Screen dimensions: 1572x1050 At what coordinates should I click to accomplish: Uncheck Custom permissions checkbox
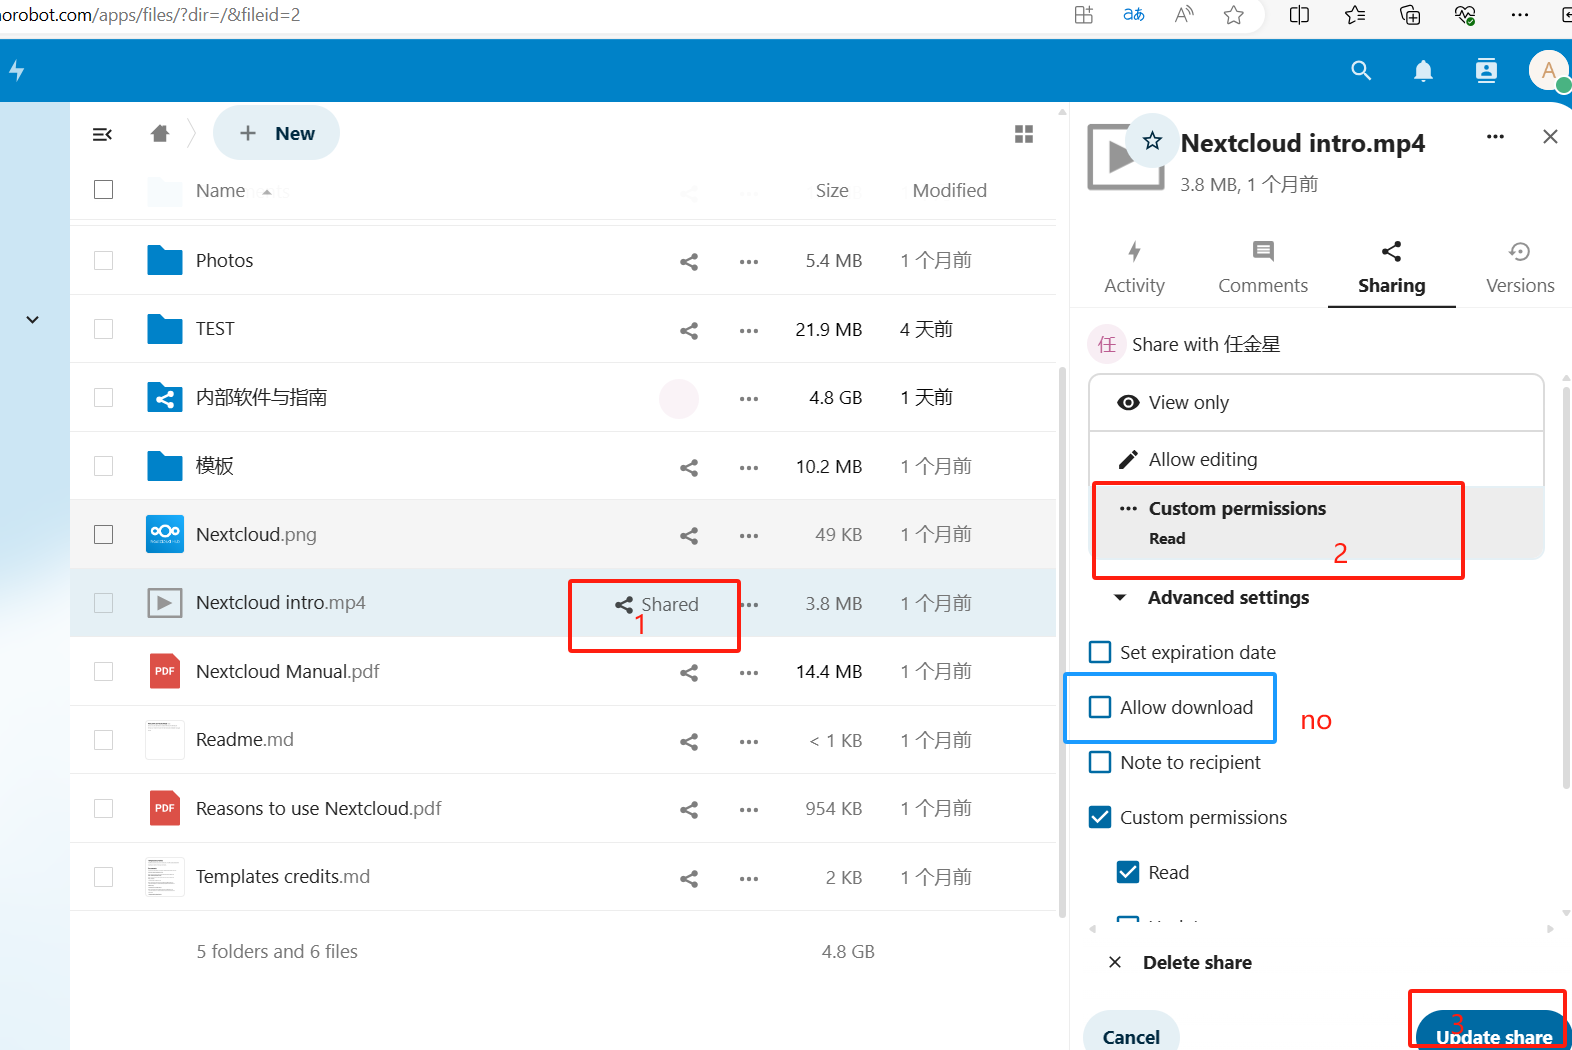coord(1100,817)
